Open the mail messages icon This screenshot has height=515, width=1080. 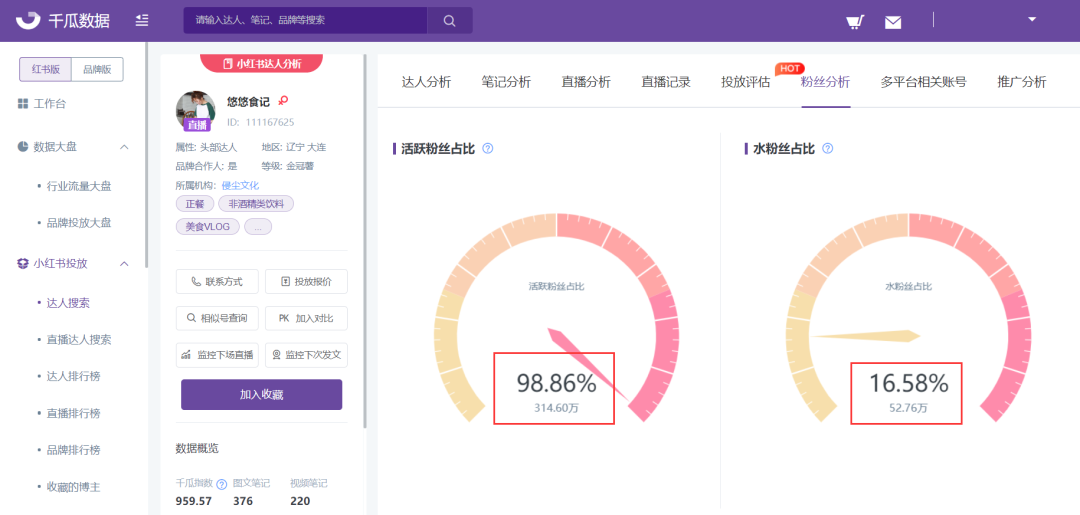(893, 22)
